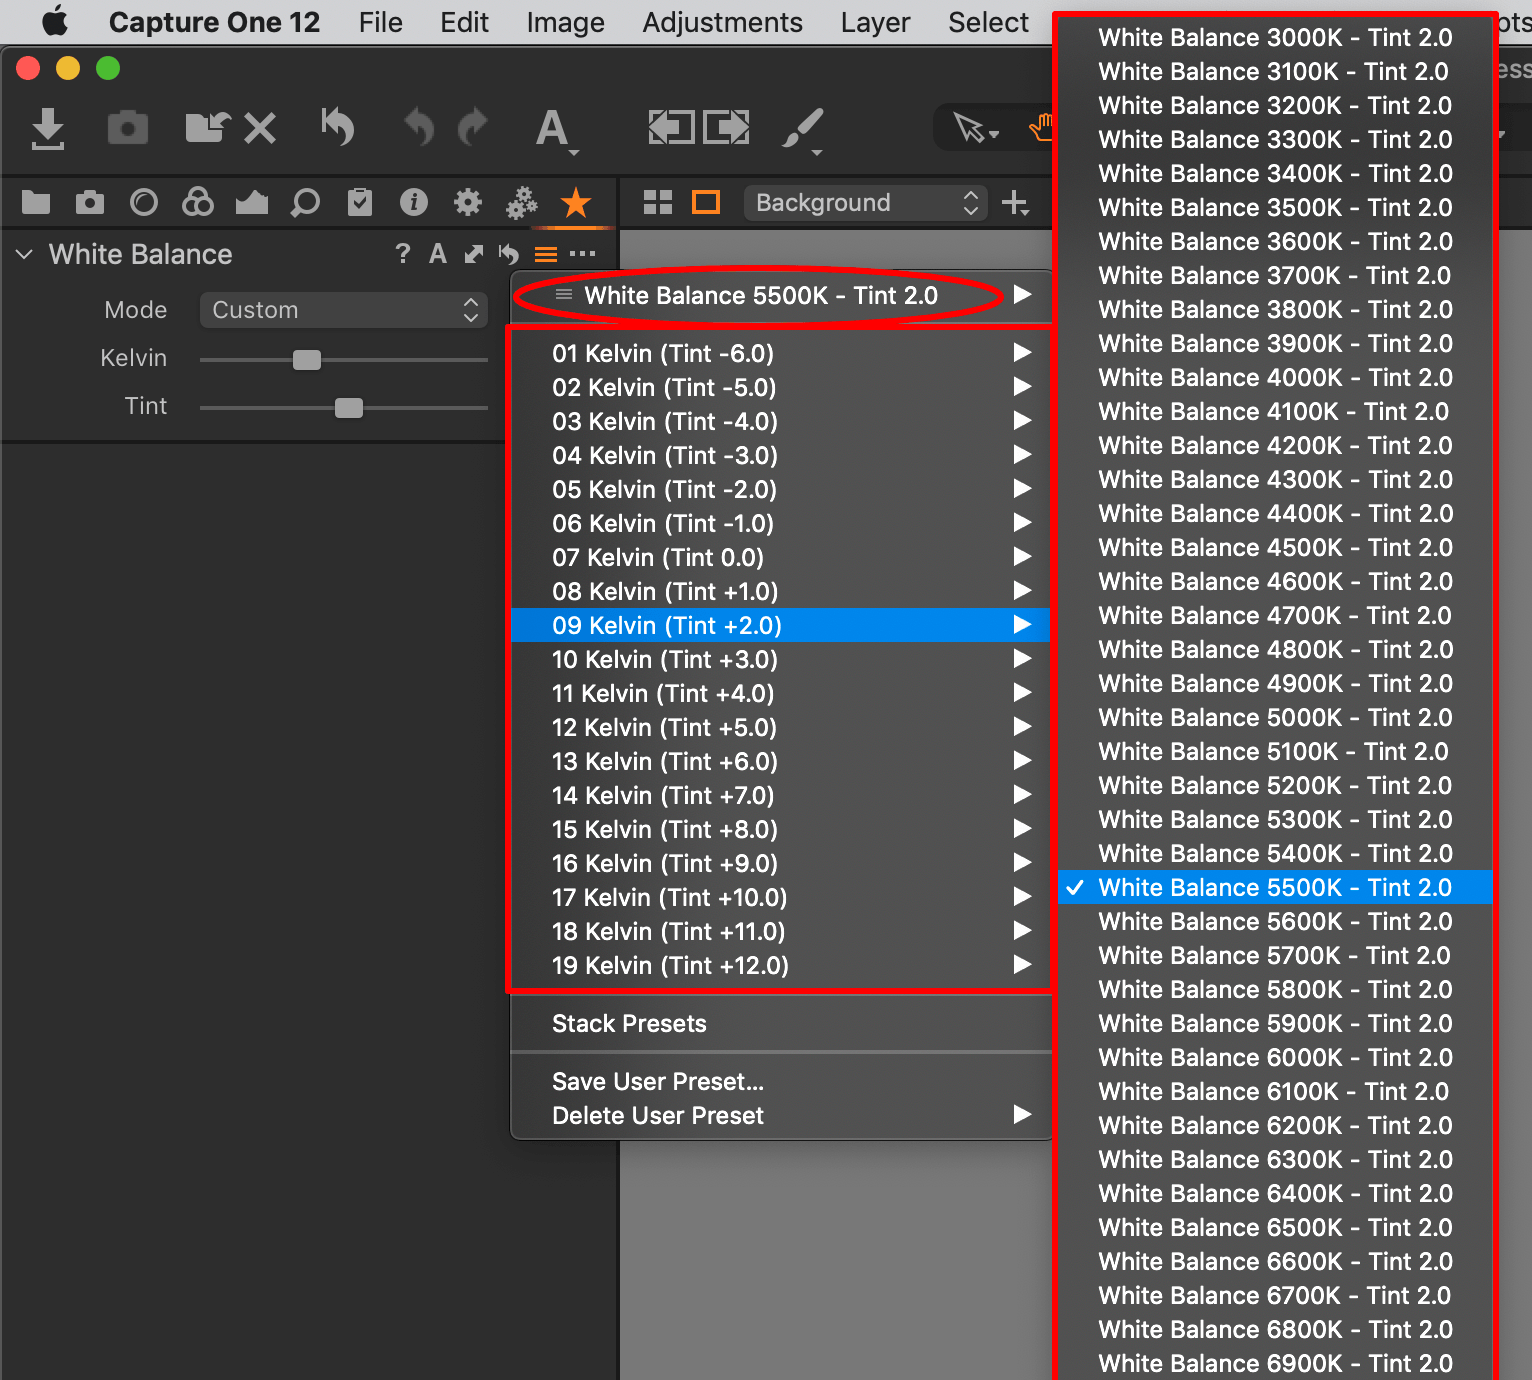The height and width of the screenshot is (1380, 1532).
Task: Expand 10 Kelvin (Tint +3.0) submenu
Action: coord(780,659)
